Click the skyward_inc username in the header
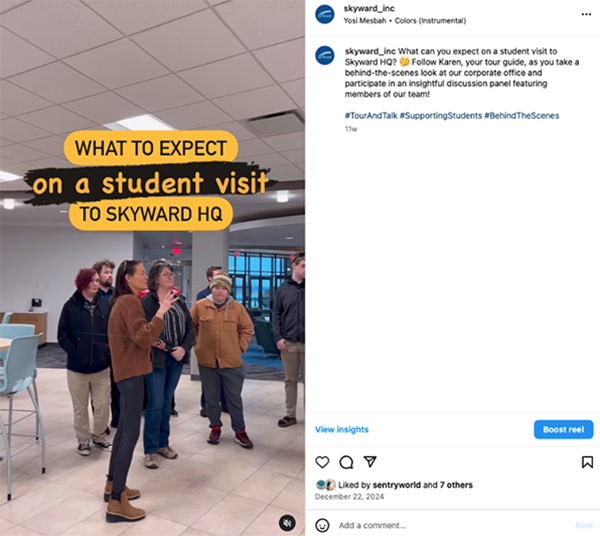 [369, 8]
